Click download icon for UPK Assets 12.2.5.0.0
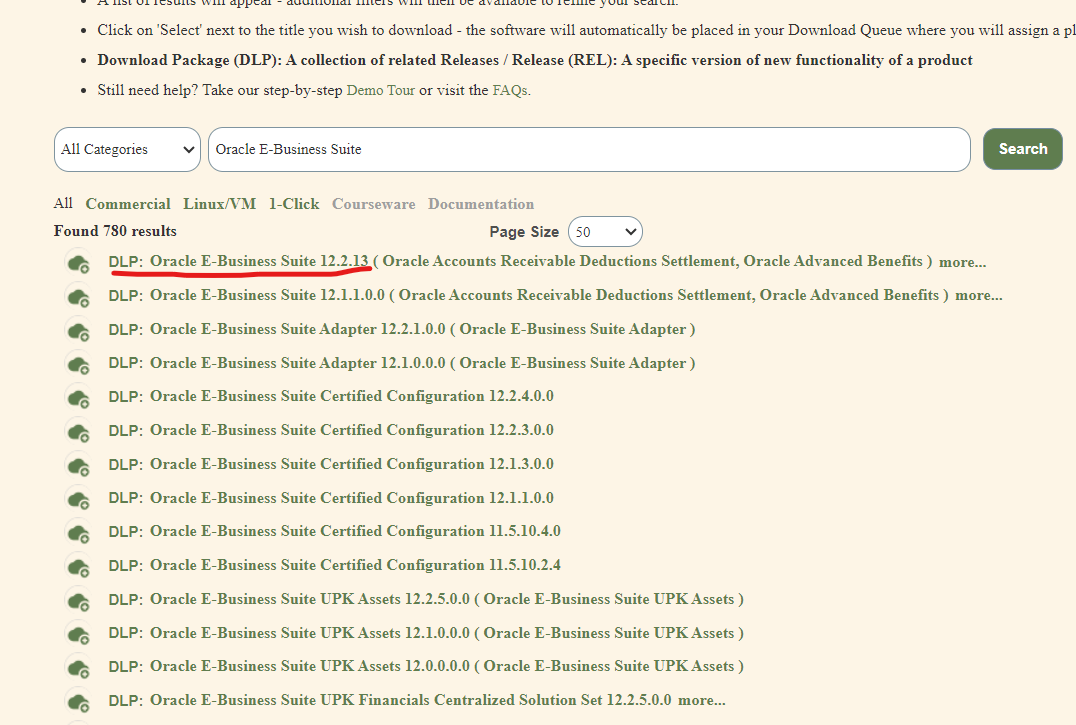The width and height of the screenshot is (1076, 725). [x=78, y=601]
